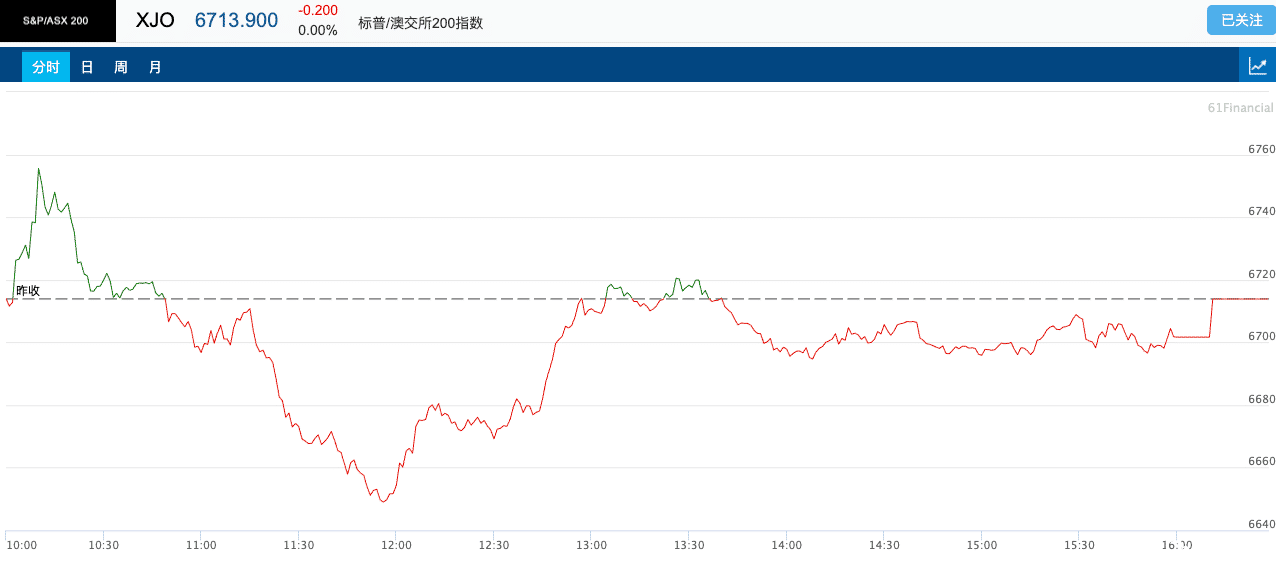Click the 14:30 time axis label

click(884, 545)
